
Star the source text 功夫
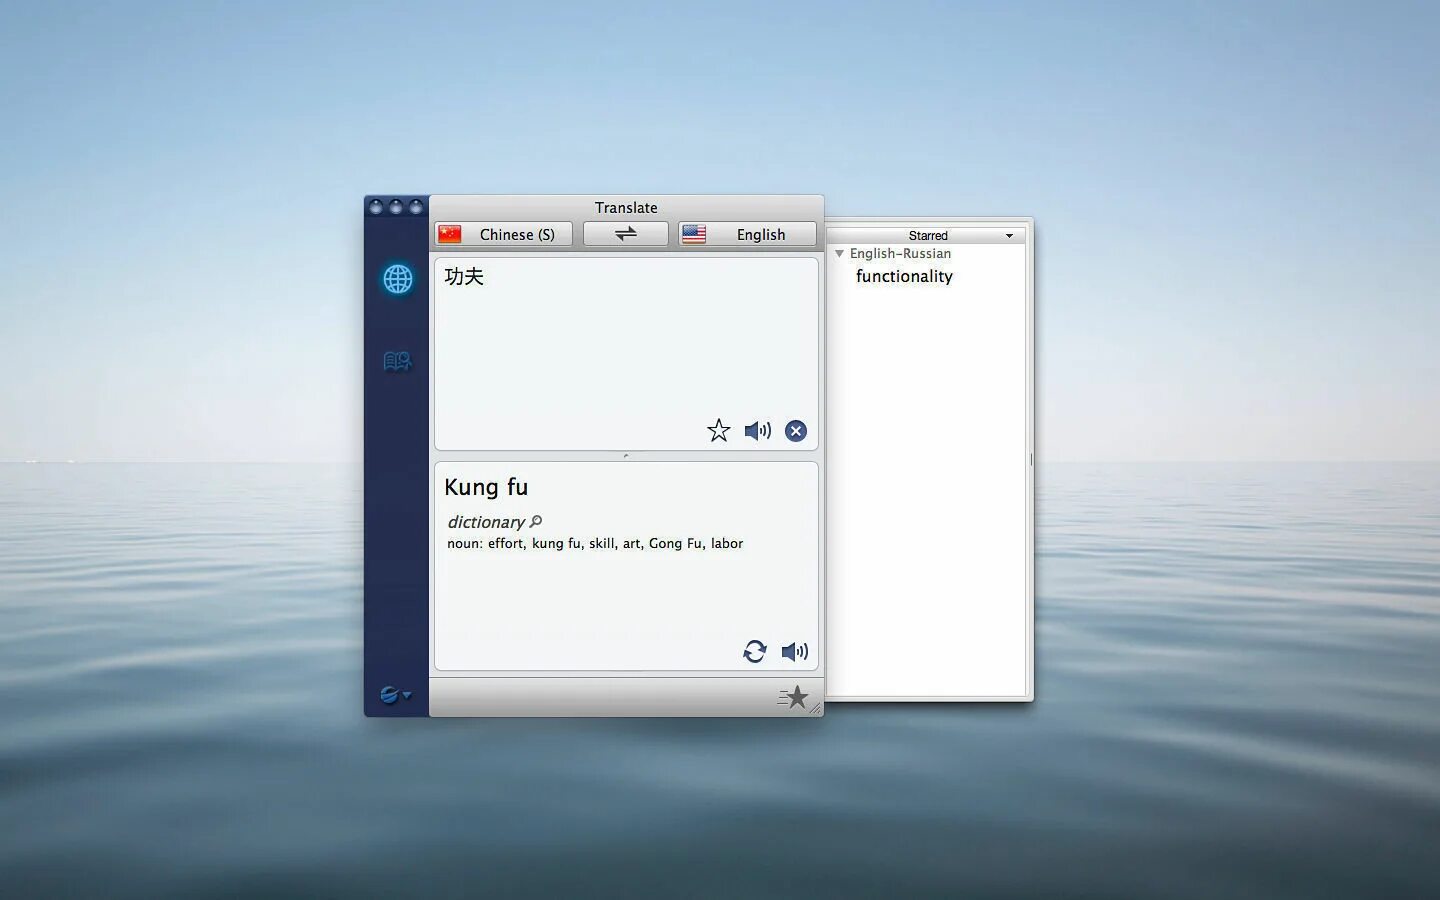(718, 431)
